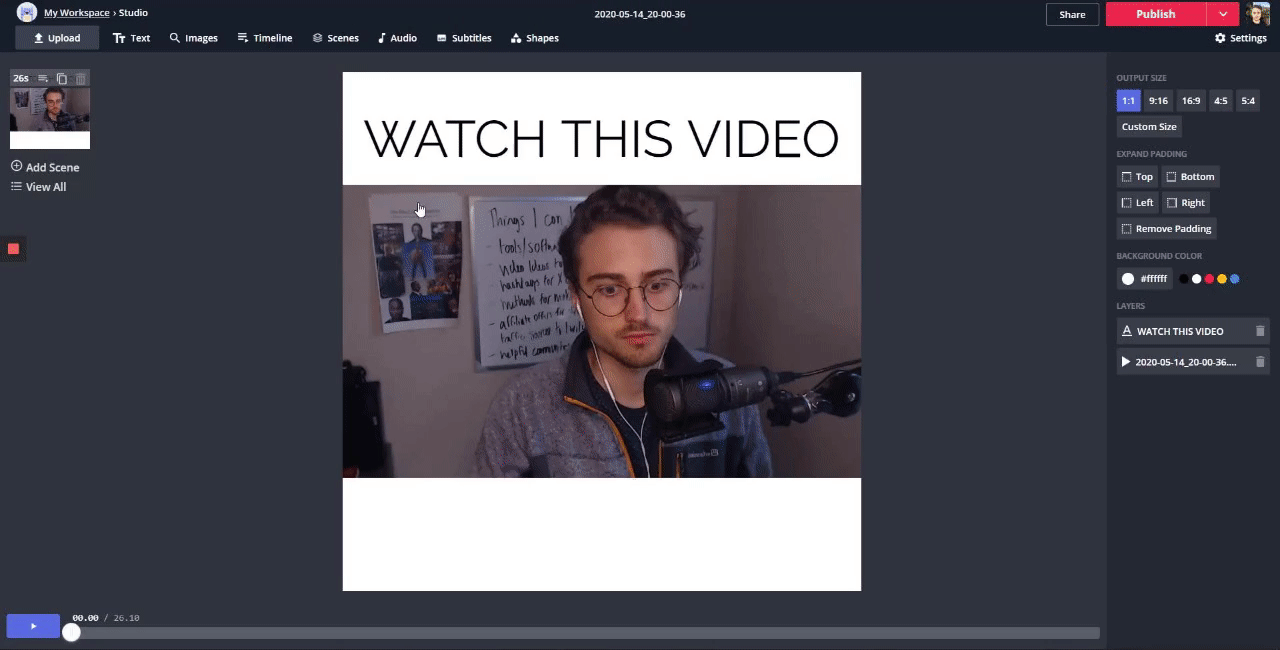Open the user profile avatar
Viewport: 1280px width, 650px height.
pos(1258,14)
